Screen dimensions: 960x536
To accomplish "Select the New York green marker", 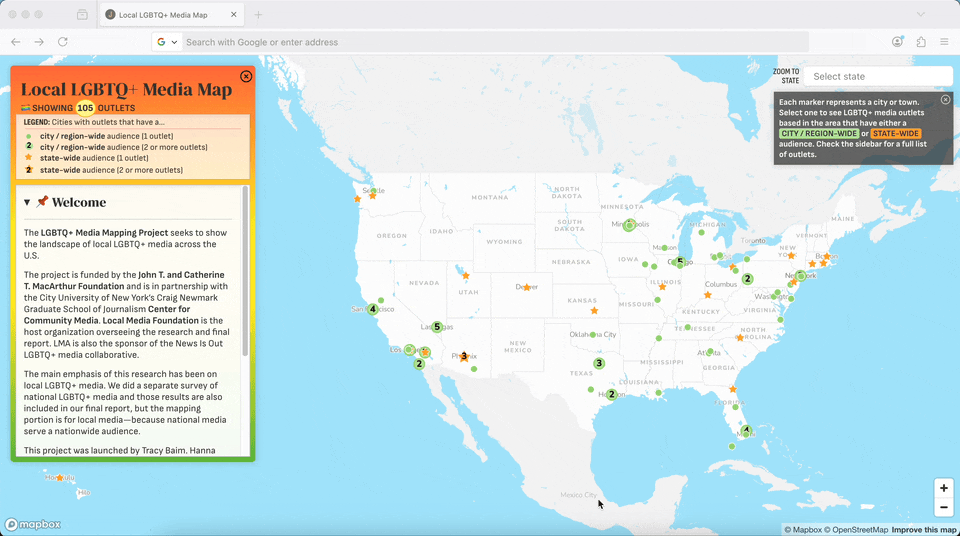I will tap(801, 276).
